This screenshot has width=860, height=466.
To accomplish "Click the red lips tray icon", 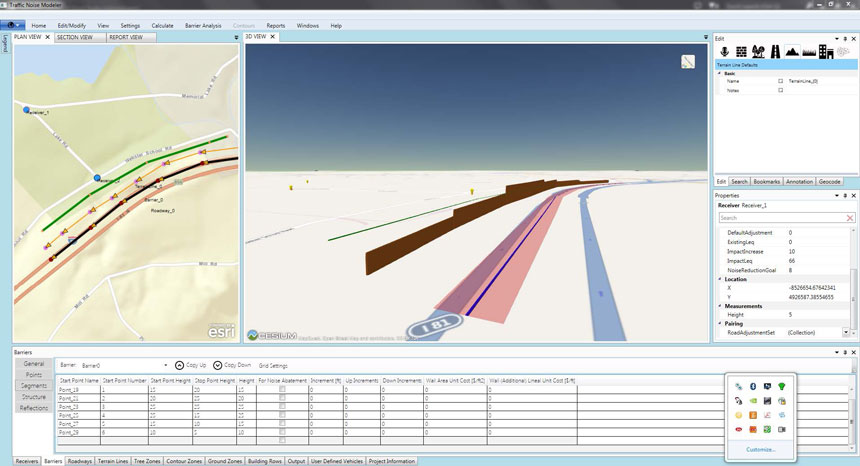I will [739, 429].
